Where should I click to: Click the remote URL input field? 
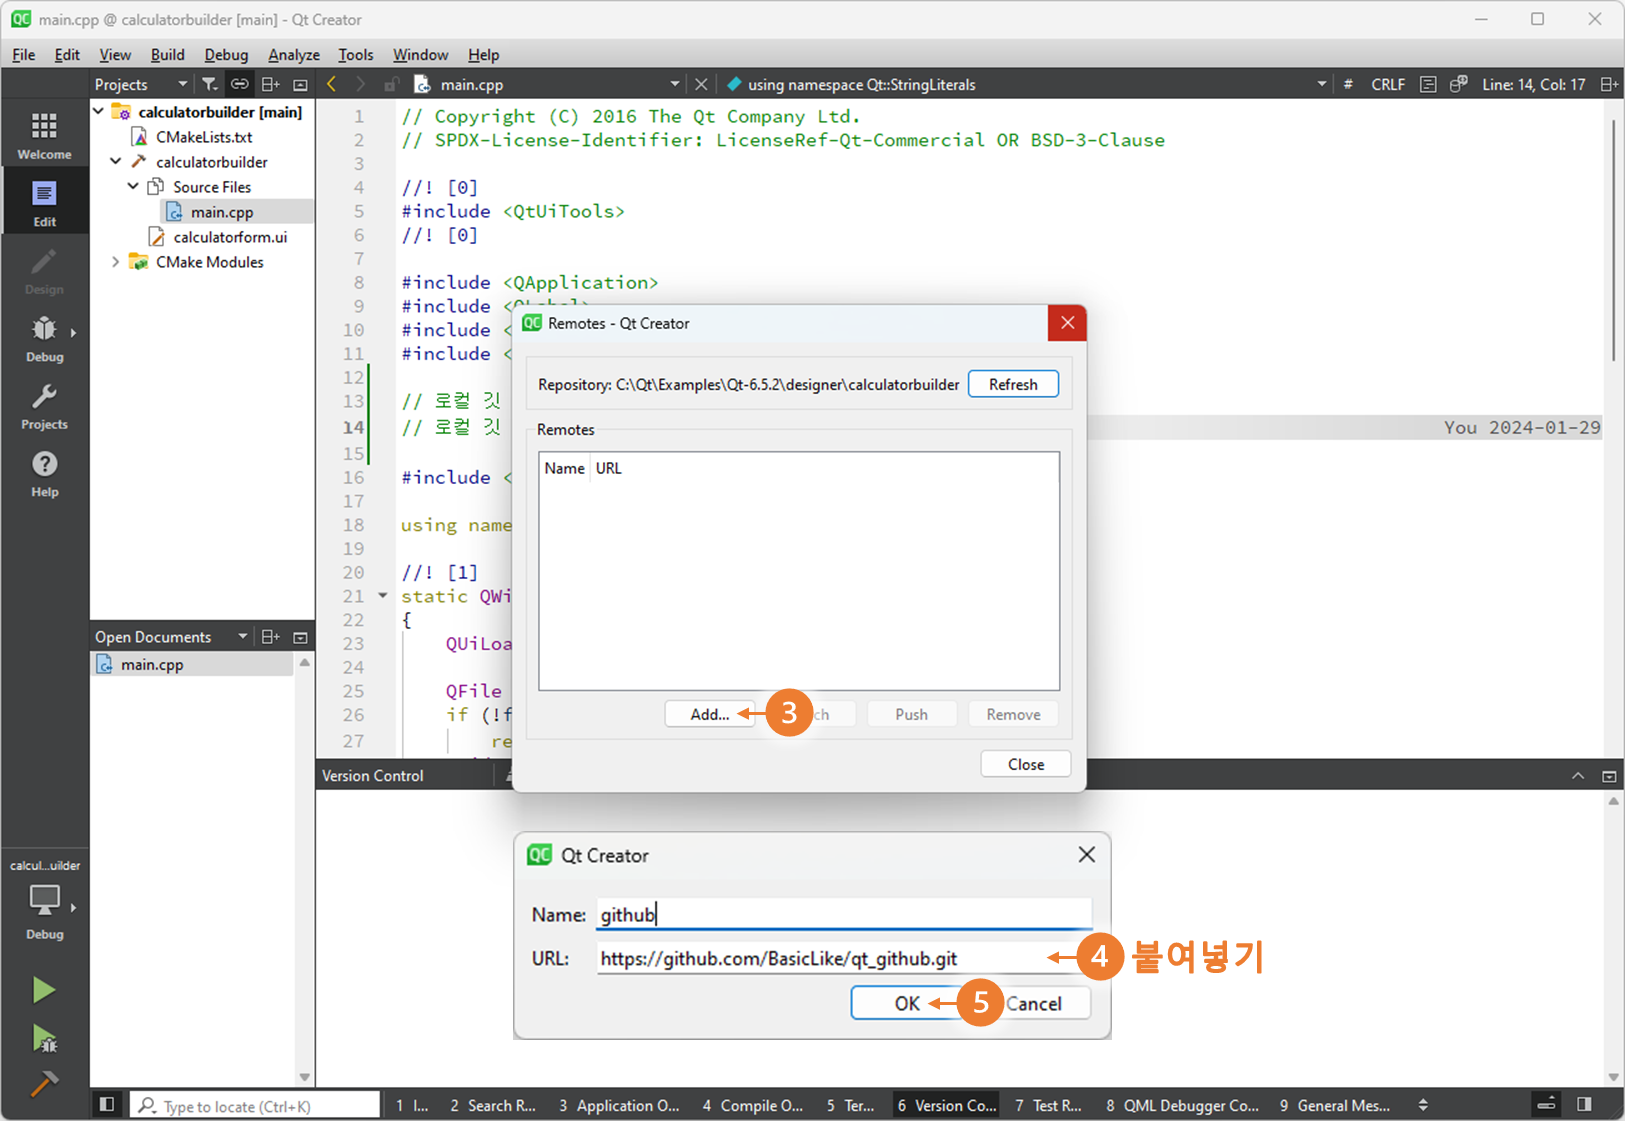point(844,958)
